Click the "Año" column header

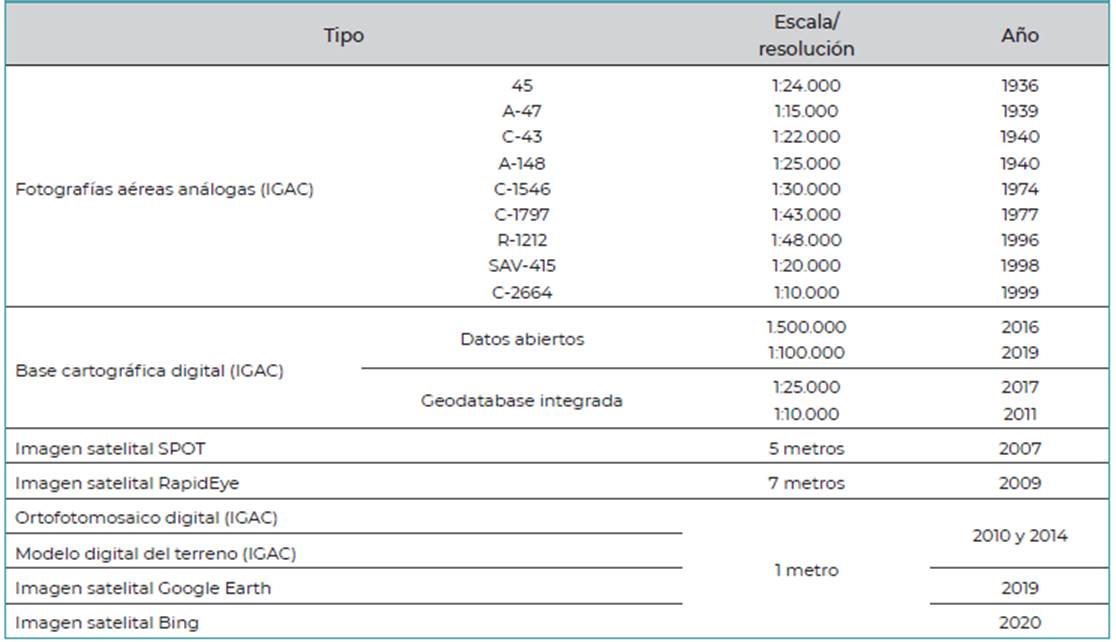(1019, 36)
